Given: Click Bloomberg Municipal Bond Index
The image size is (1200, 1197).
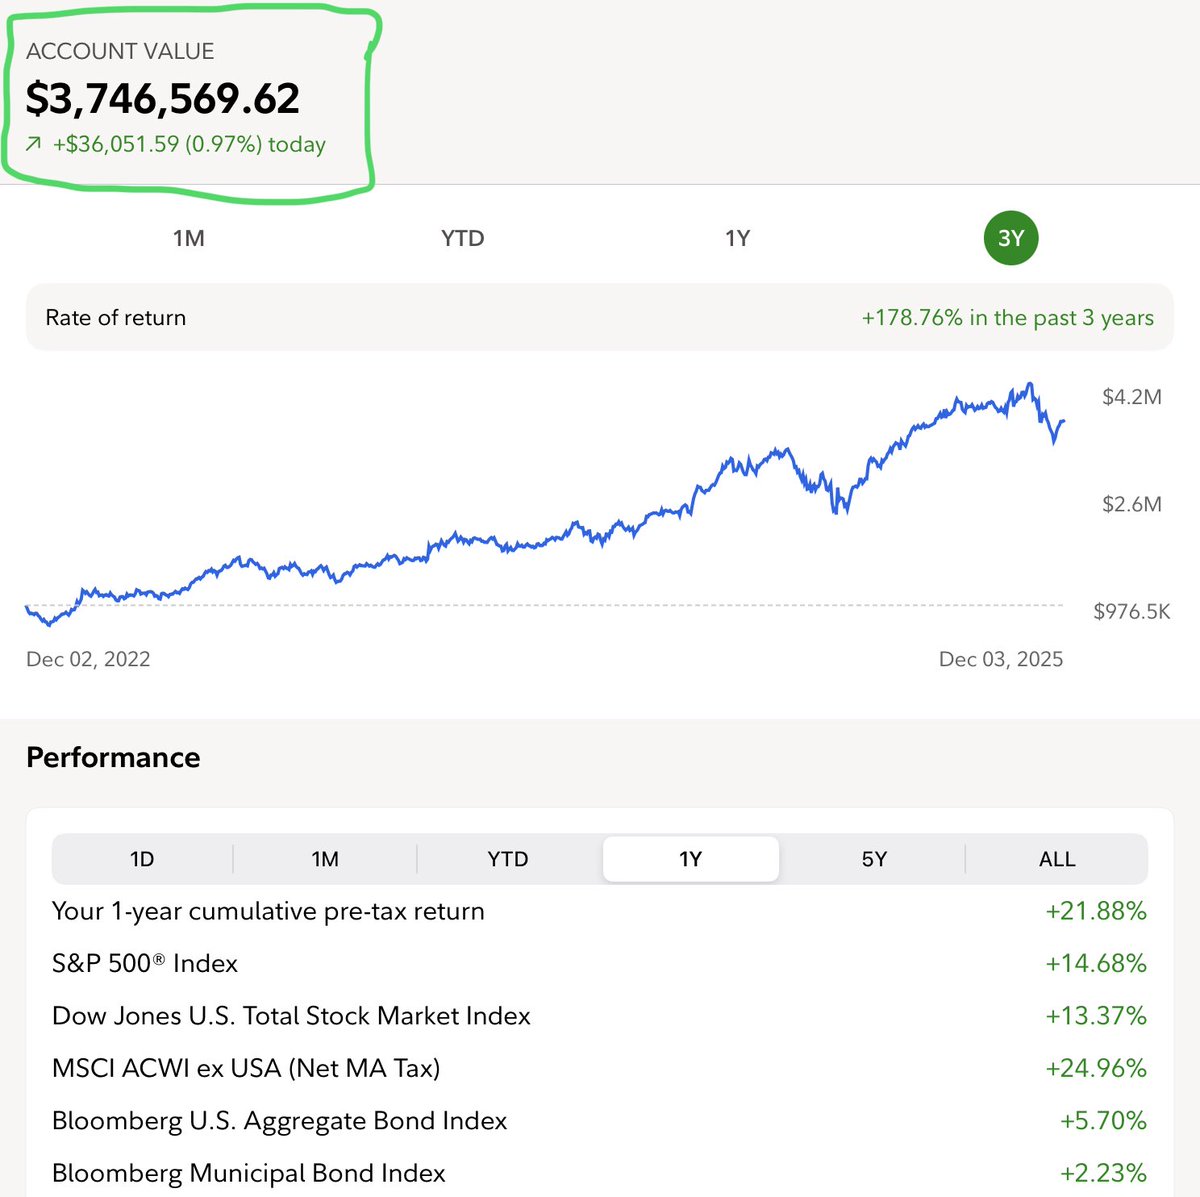Looking at the screenshot, I should click(249, 1173).
